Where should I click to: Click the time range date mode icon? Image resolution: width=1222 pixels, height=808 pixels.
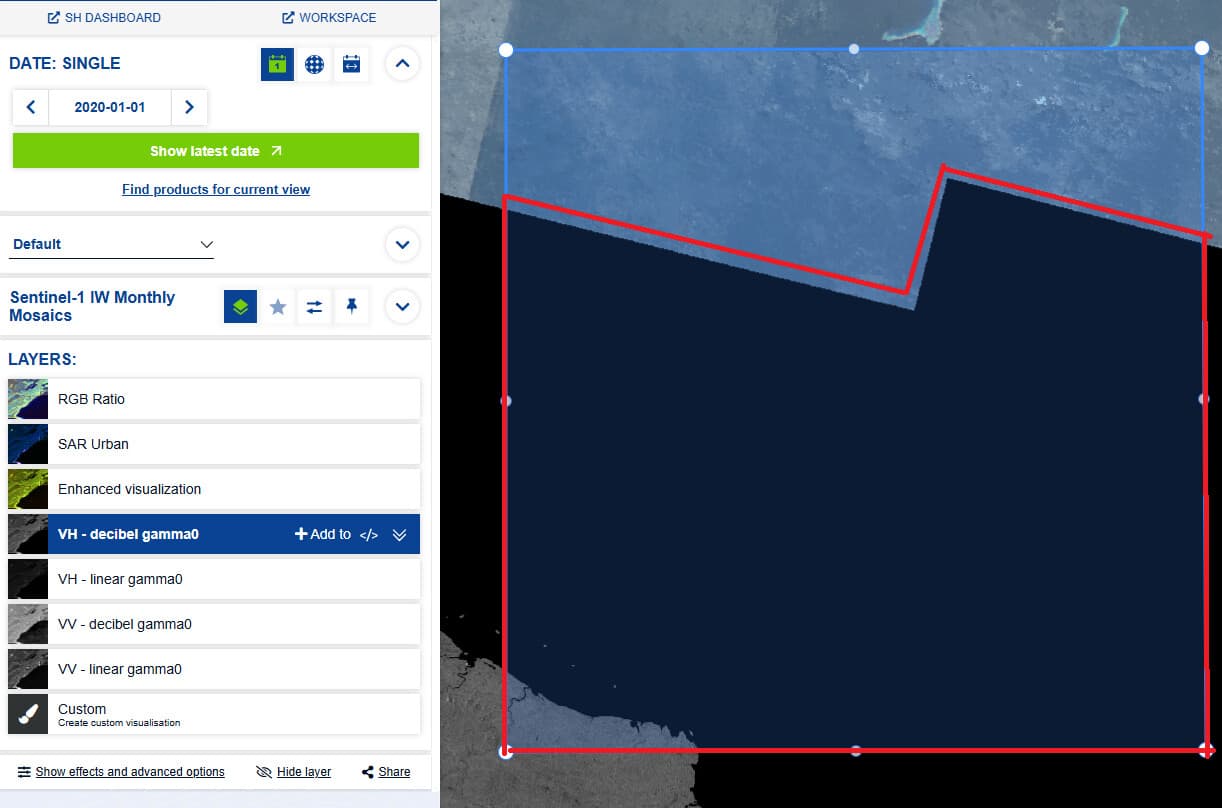351,64
